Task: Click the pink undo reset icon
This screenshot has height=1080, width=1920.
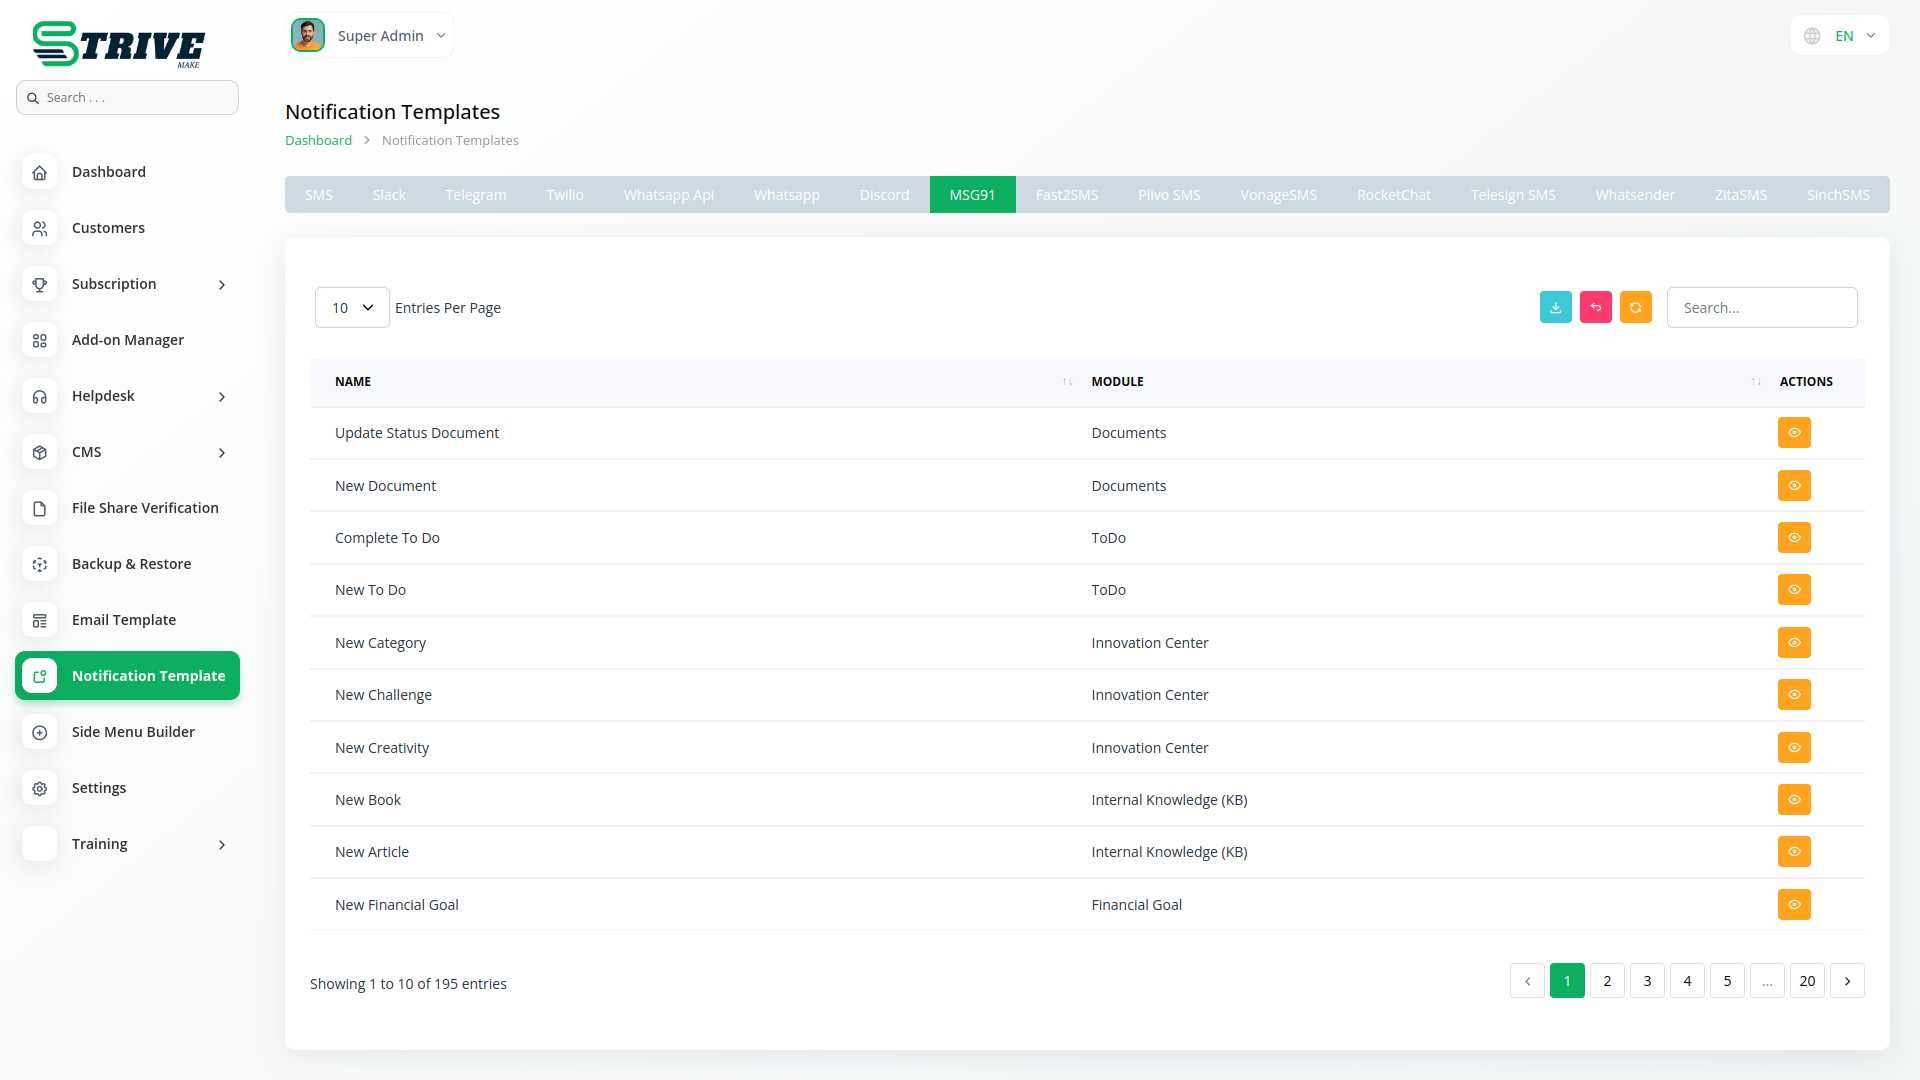Action: tap(1595, 308)
